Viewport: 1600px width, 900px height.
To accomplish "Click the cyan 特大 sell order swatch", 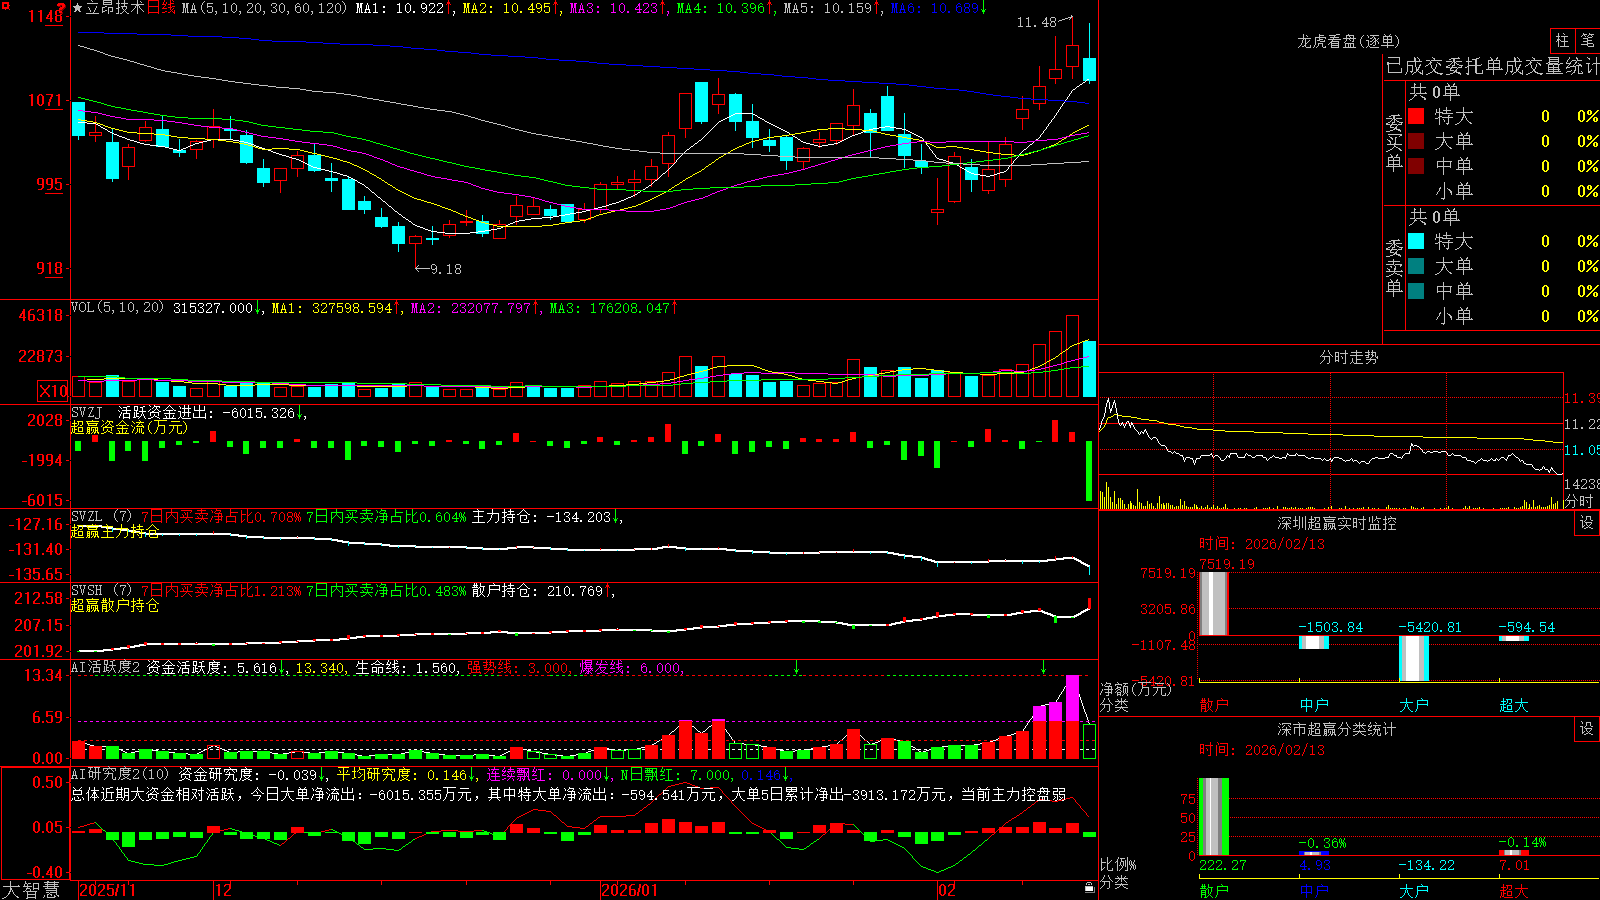I will (1416, 241).
